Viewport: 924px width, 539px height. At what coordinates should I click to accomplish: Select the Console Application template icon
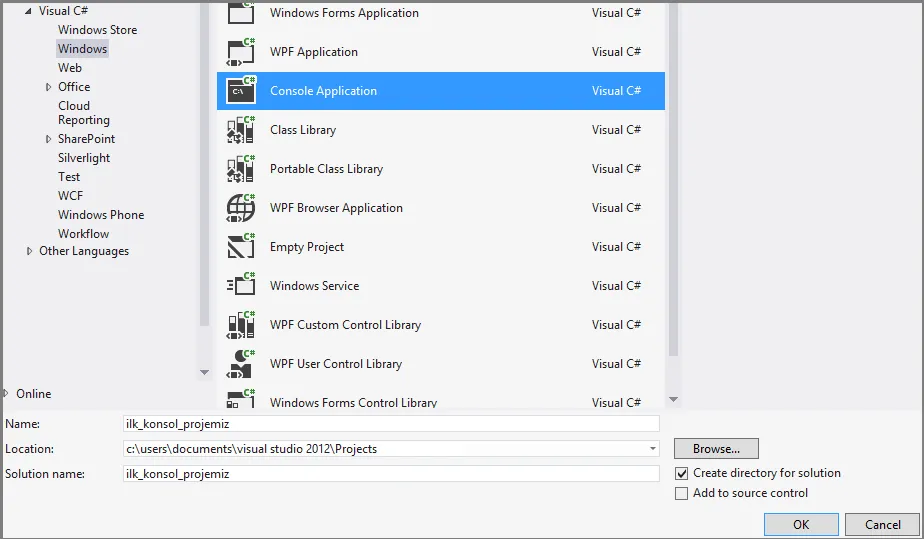tap(241, 91)
